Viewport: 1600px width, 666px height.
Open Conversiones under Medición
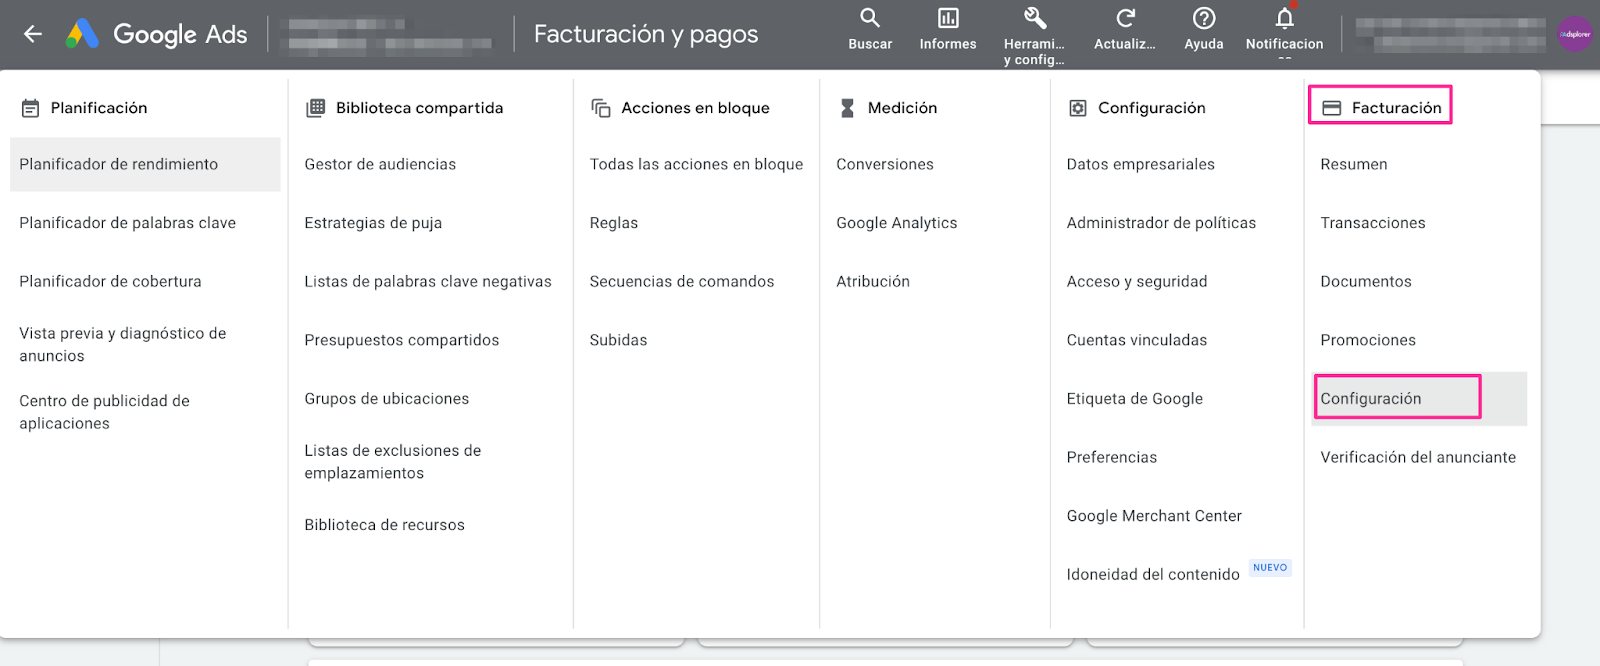pyautogui.click(x=885, y=164)
